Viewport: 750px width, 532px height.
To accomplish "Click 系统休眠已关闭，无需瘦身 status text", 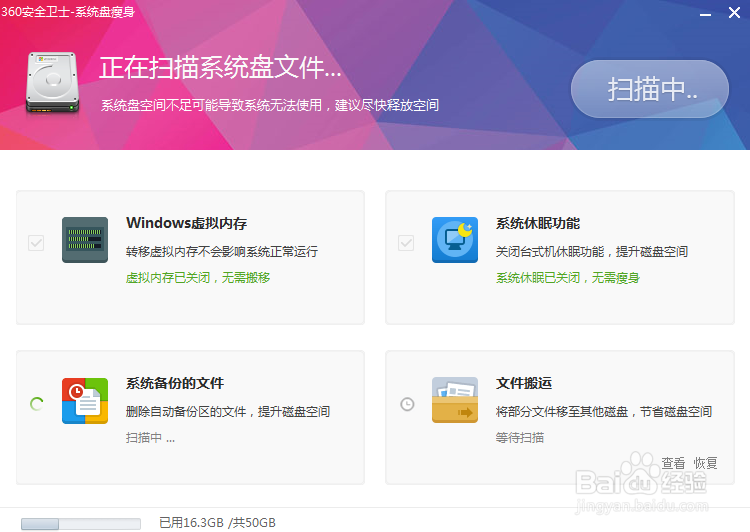I will click(x=568, y=277).
